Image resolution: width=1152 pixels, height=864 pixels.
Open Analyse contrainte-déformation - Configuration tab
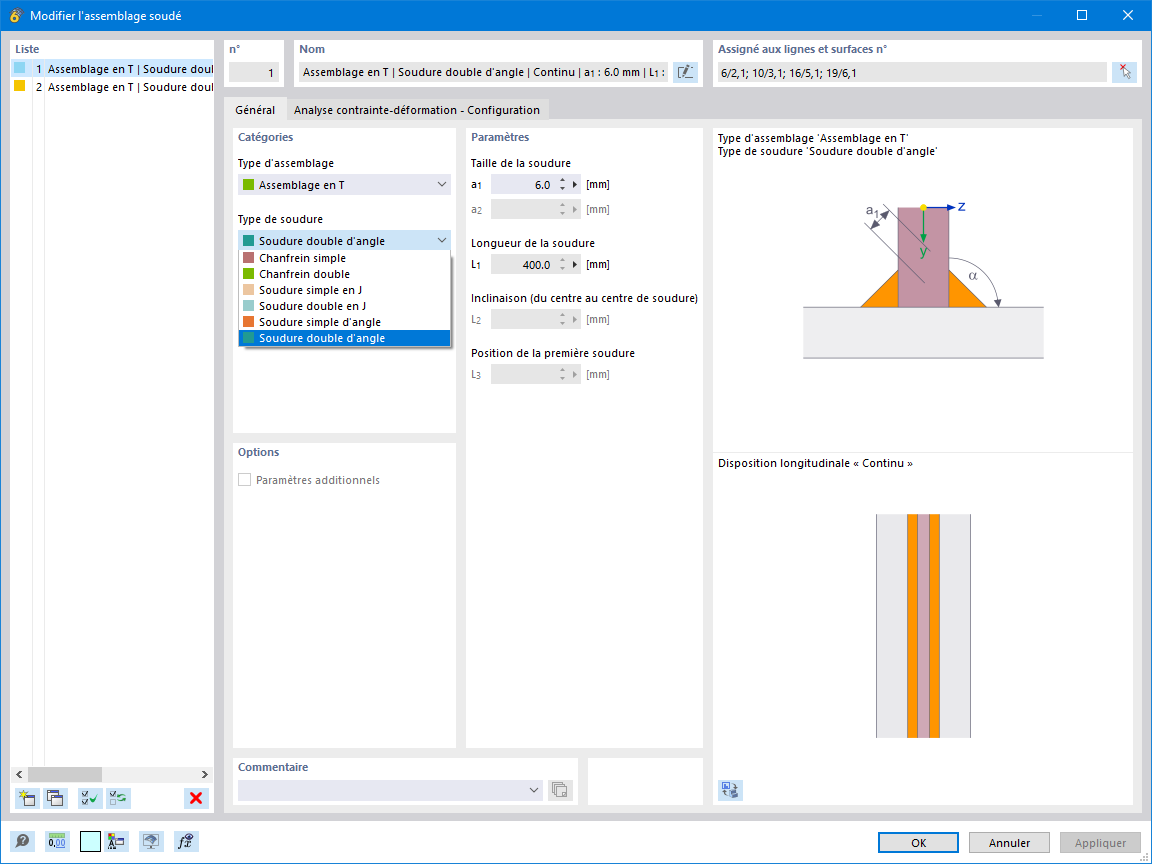pos(417,109)
